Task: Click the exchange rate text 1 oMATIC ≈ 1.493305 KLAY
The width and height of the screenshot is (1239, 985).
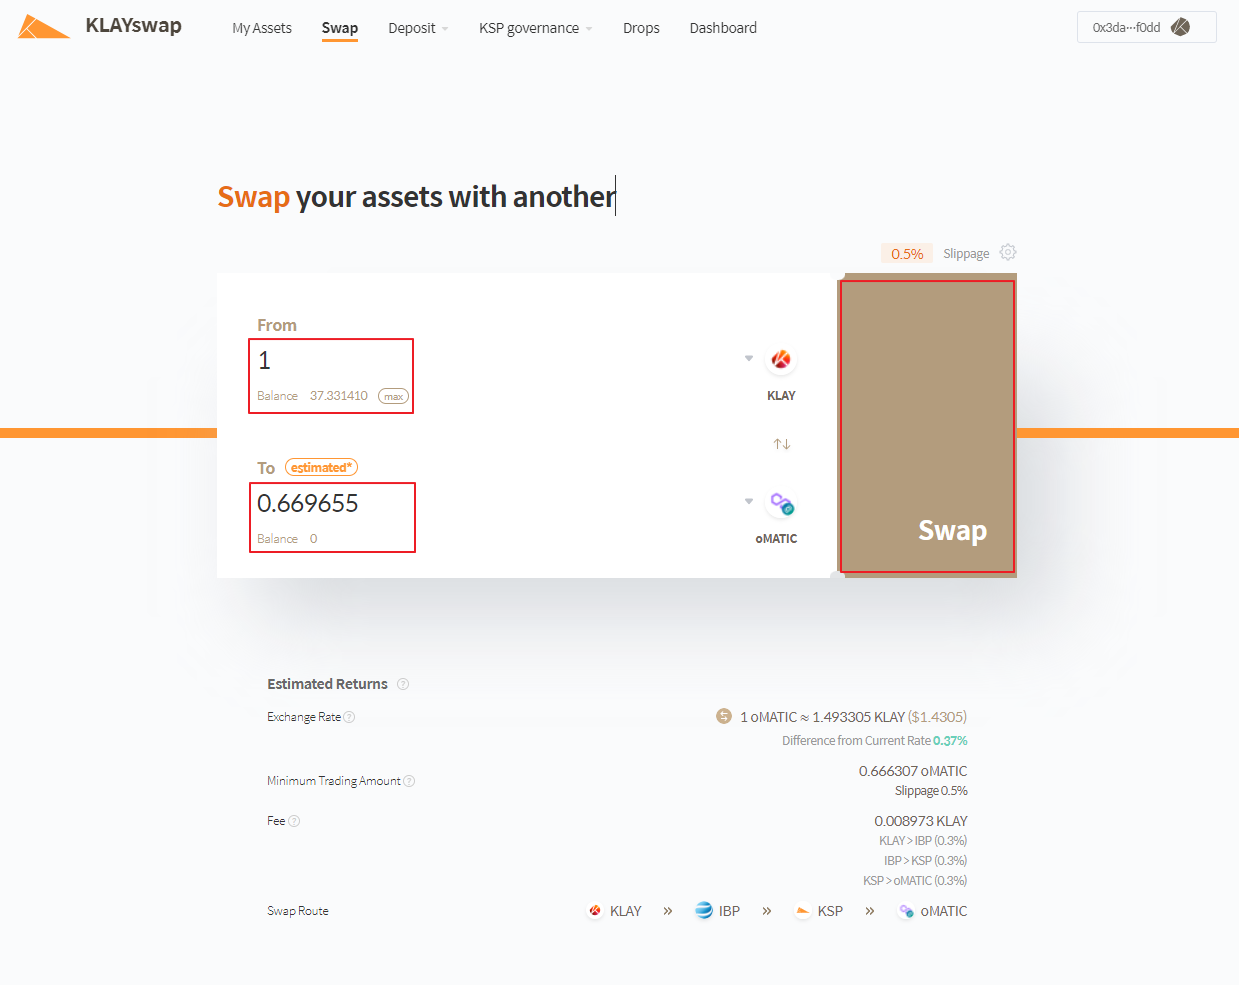Action: coord(822,717)
